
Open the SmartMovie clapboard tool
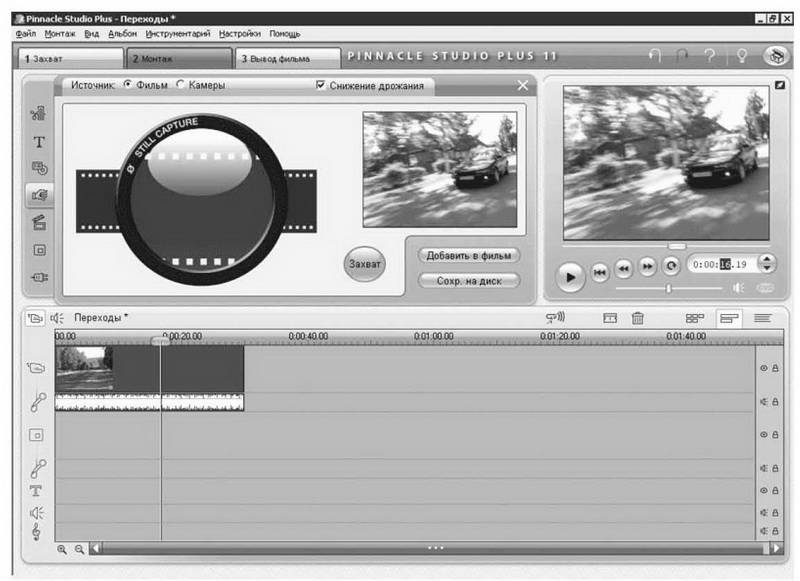click(39, 222)
